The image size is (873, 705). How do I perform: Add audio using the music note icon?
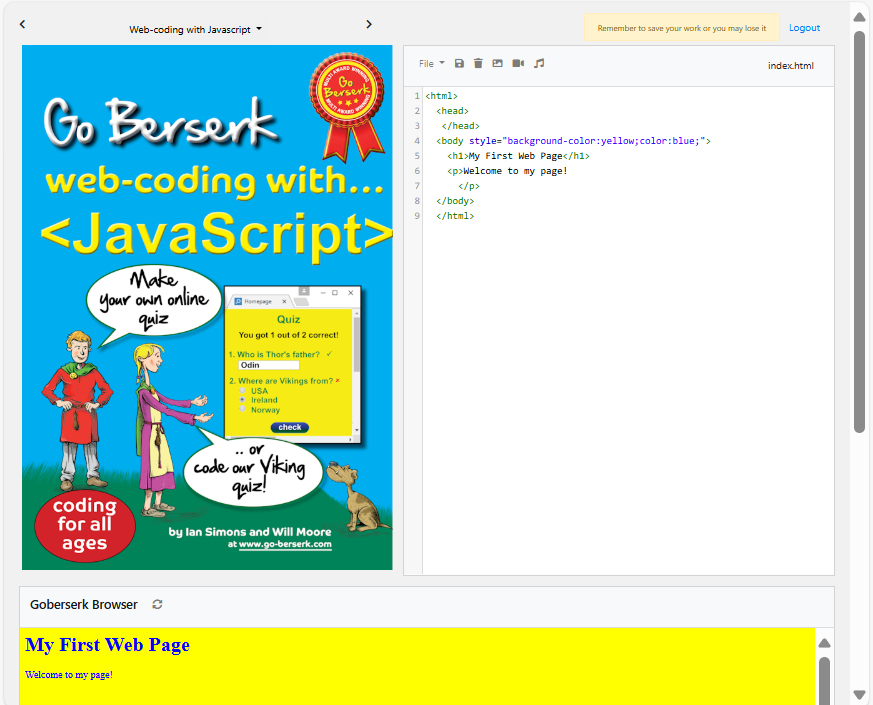[539, 63]
